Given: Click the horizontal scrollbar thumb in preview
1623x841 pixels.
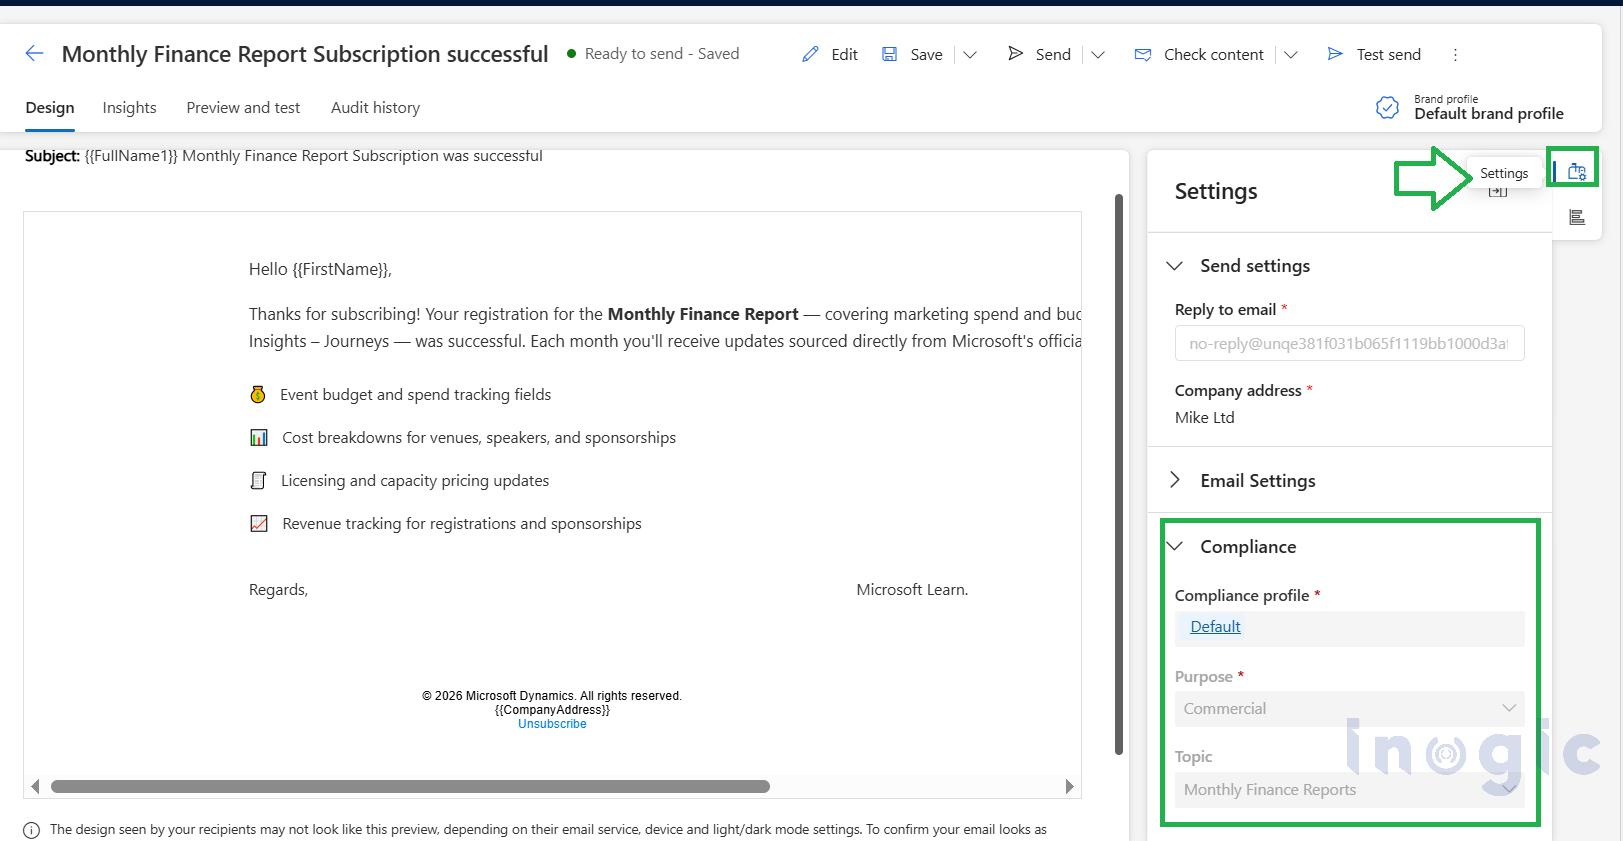Looking at the screenshot, I should [x=410, y=787].
